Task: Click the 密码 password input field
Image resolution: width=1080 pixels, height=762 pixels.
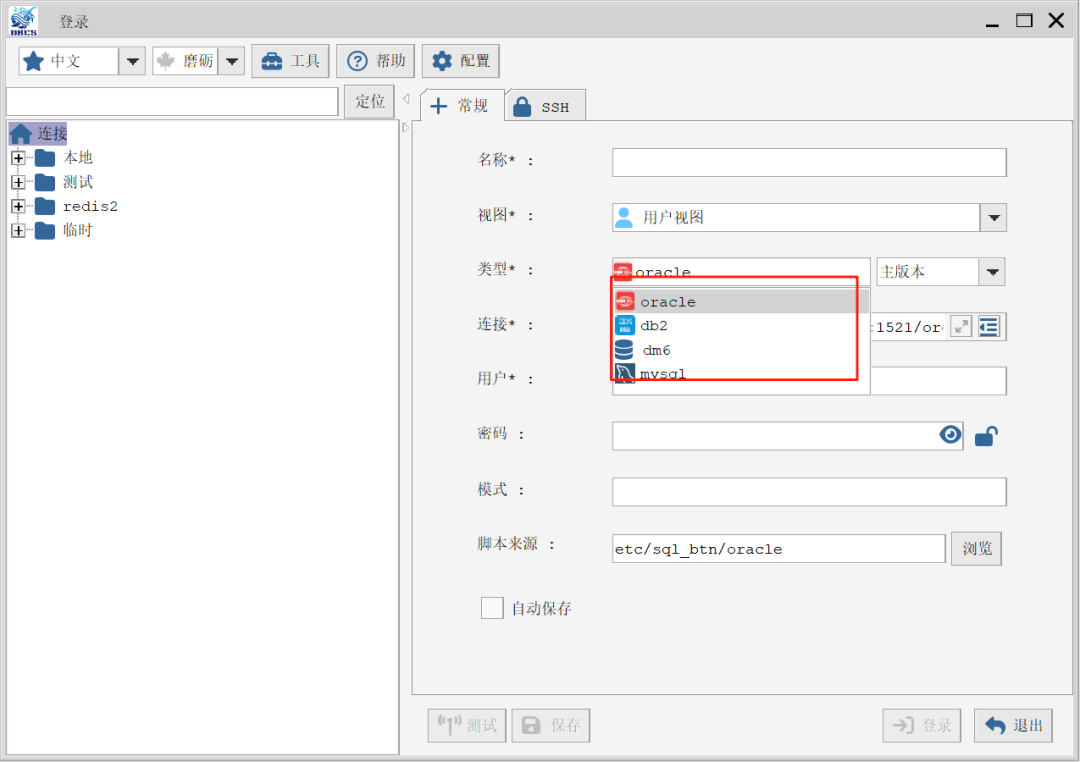Action: click(x=787, y=436)
